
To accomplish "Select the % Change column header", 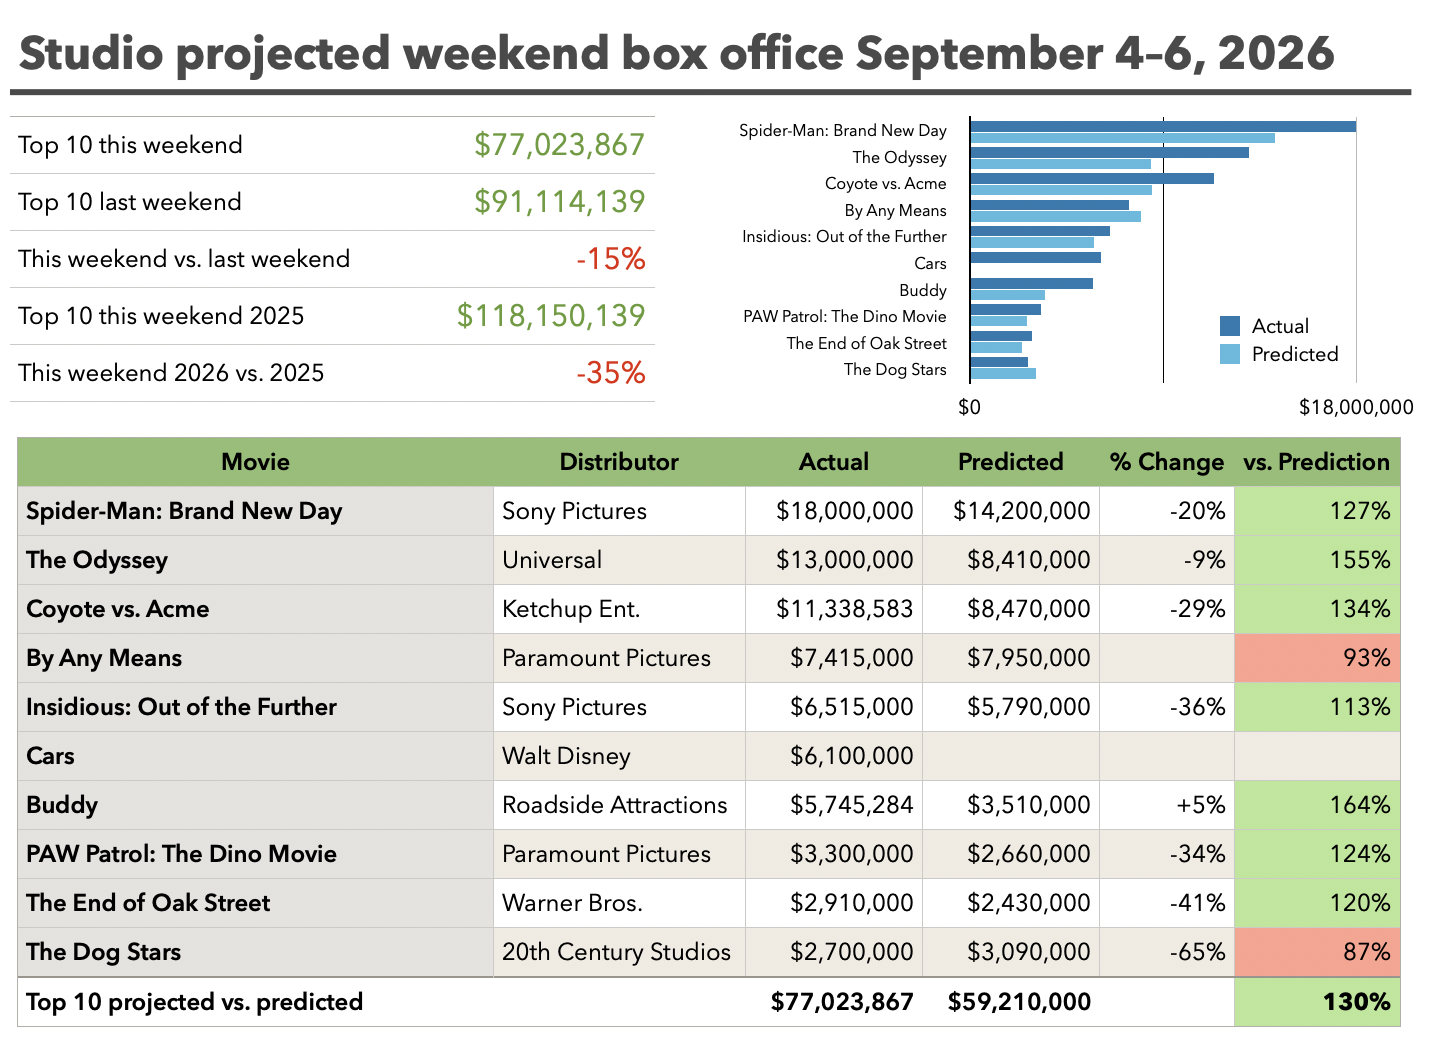I will point(1167,462).
